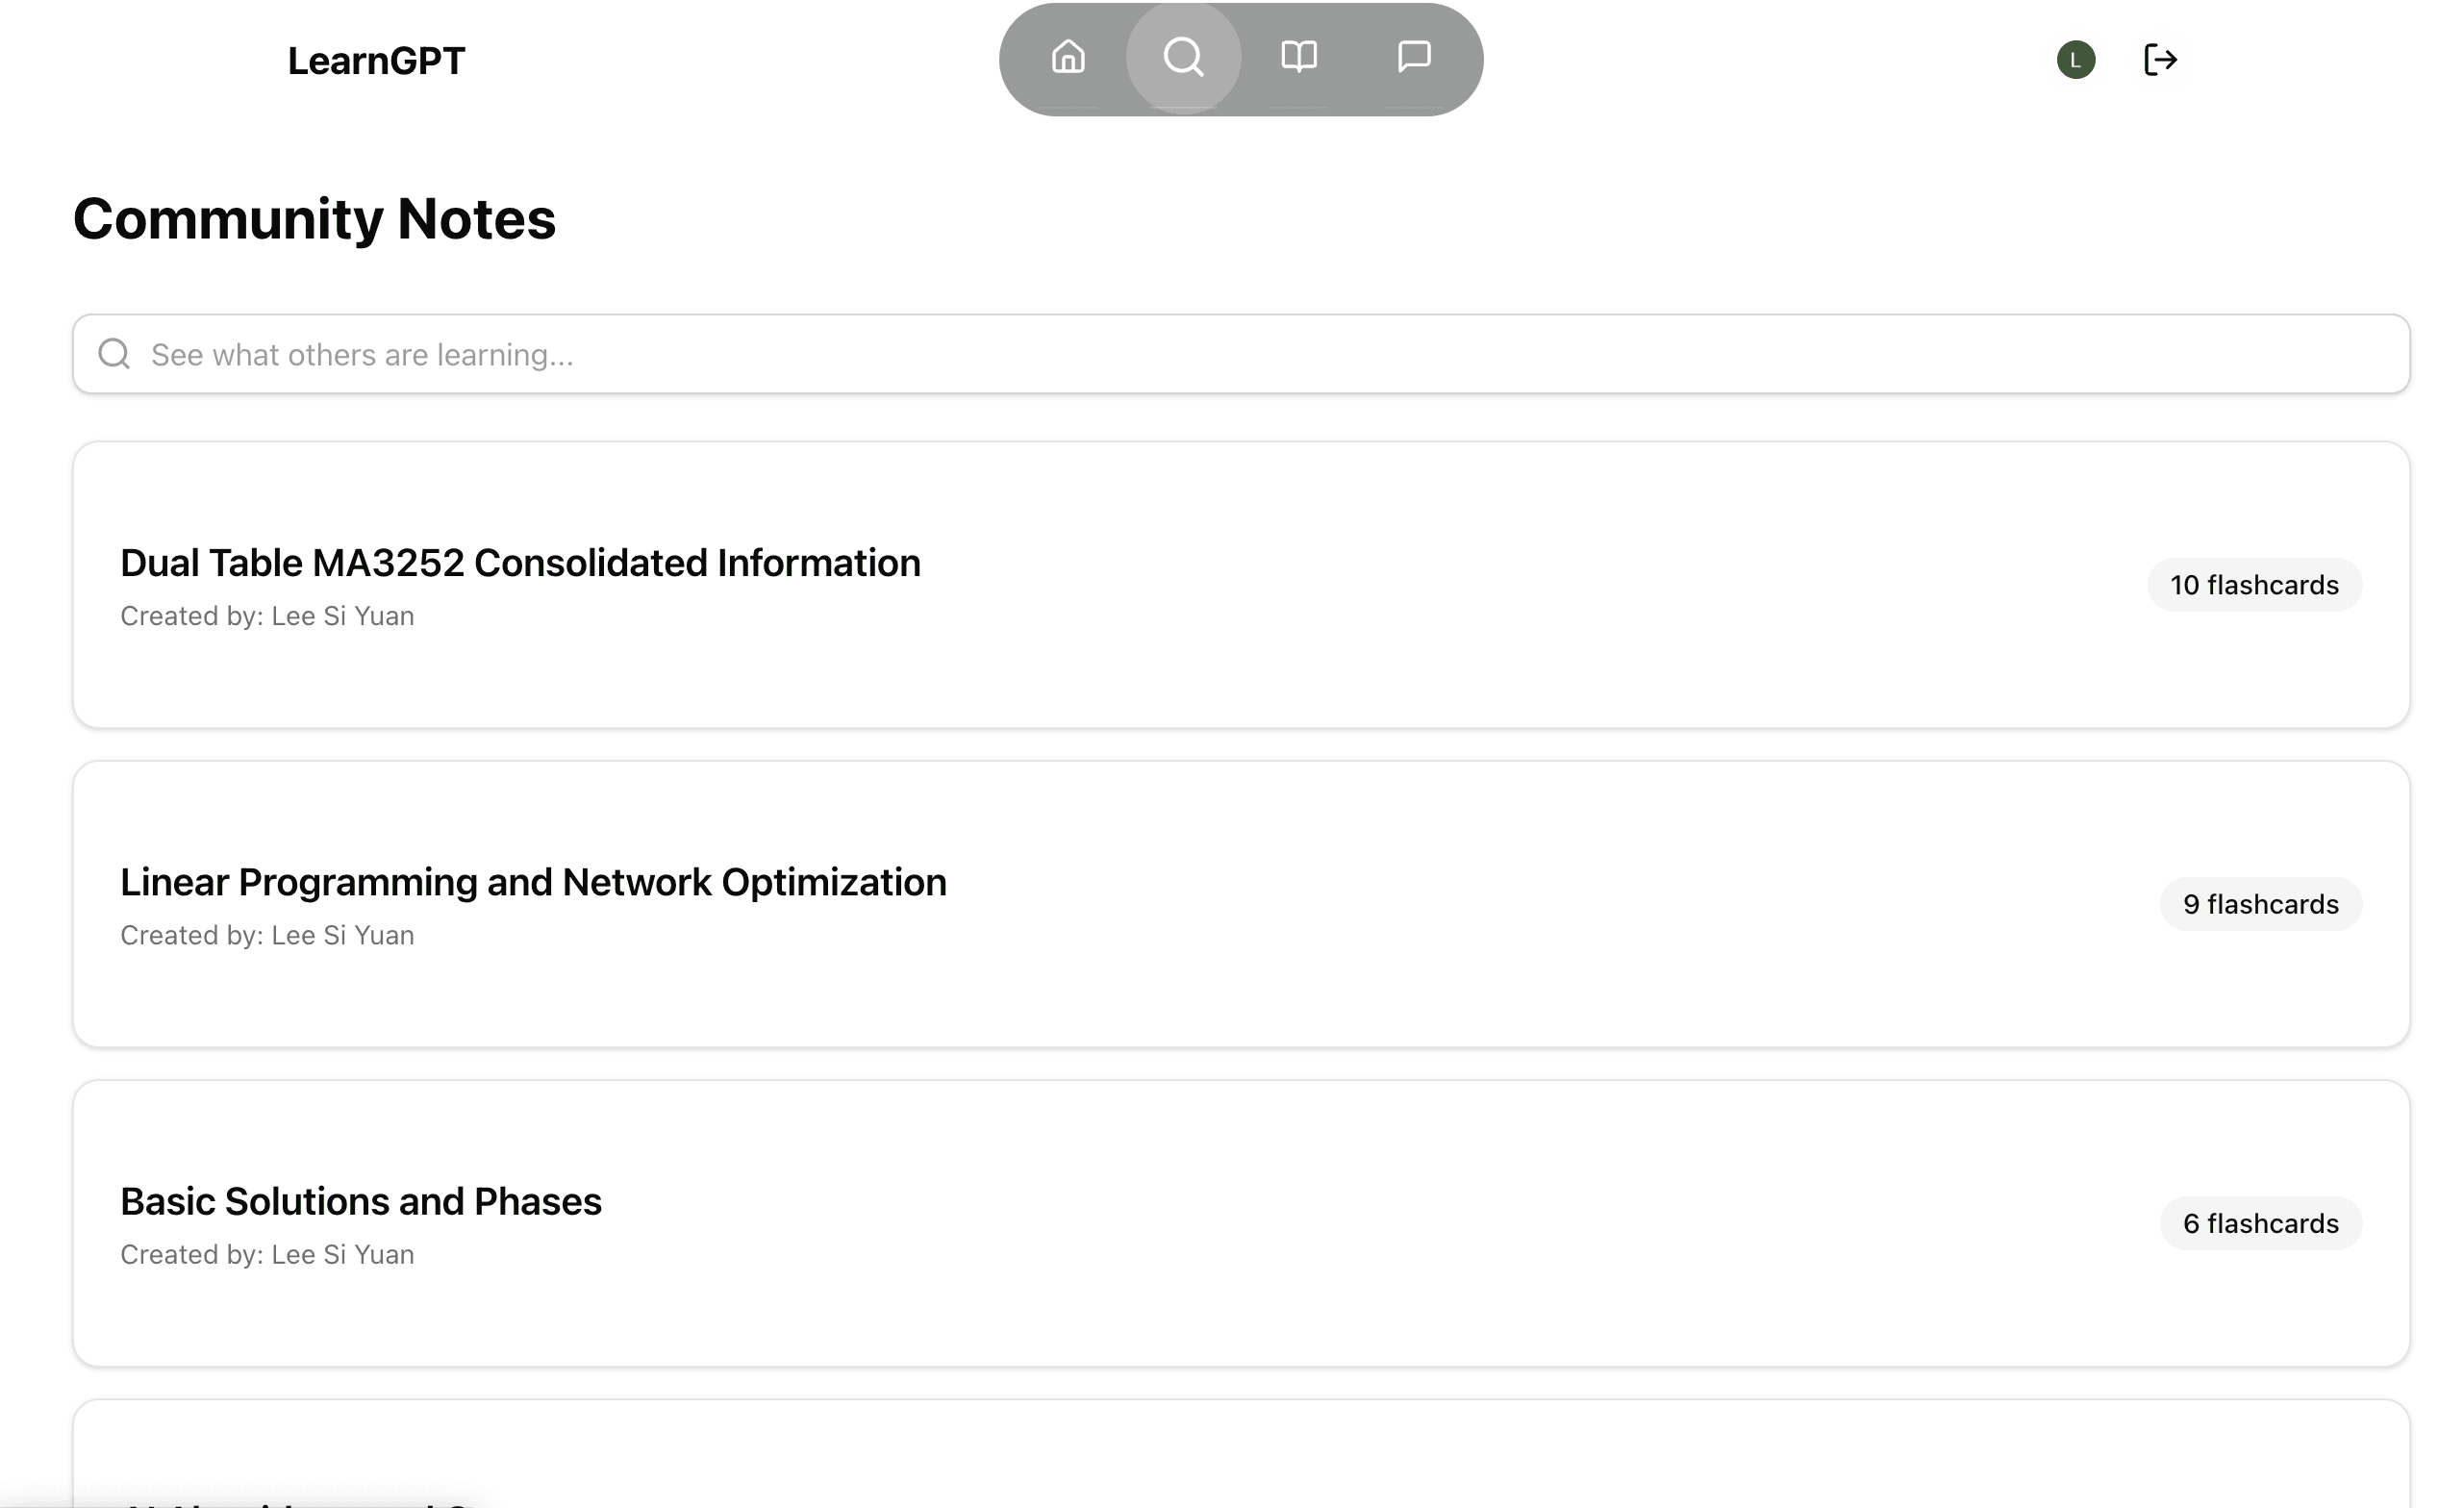Click the log out icon

(2160, 60)
